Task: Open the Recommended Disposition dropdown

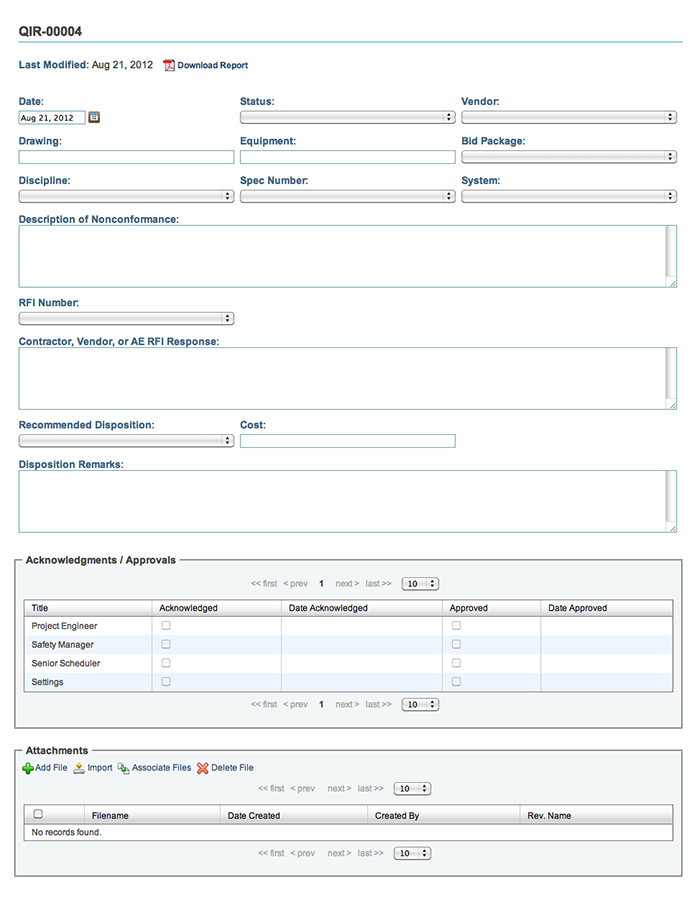Action: [126, 441]
